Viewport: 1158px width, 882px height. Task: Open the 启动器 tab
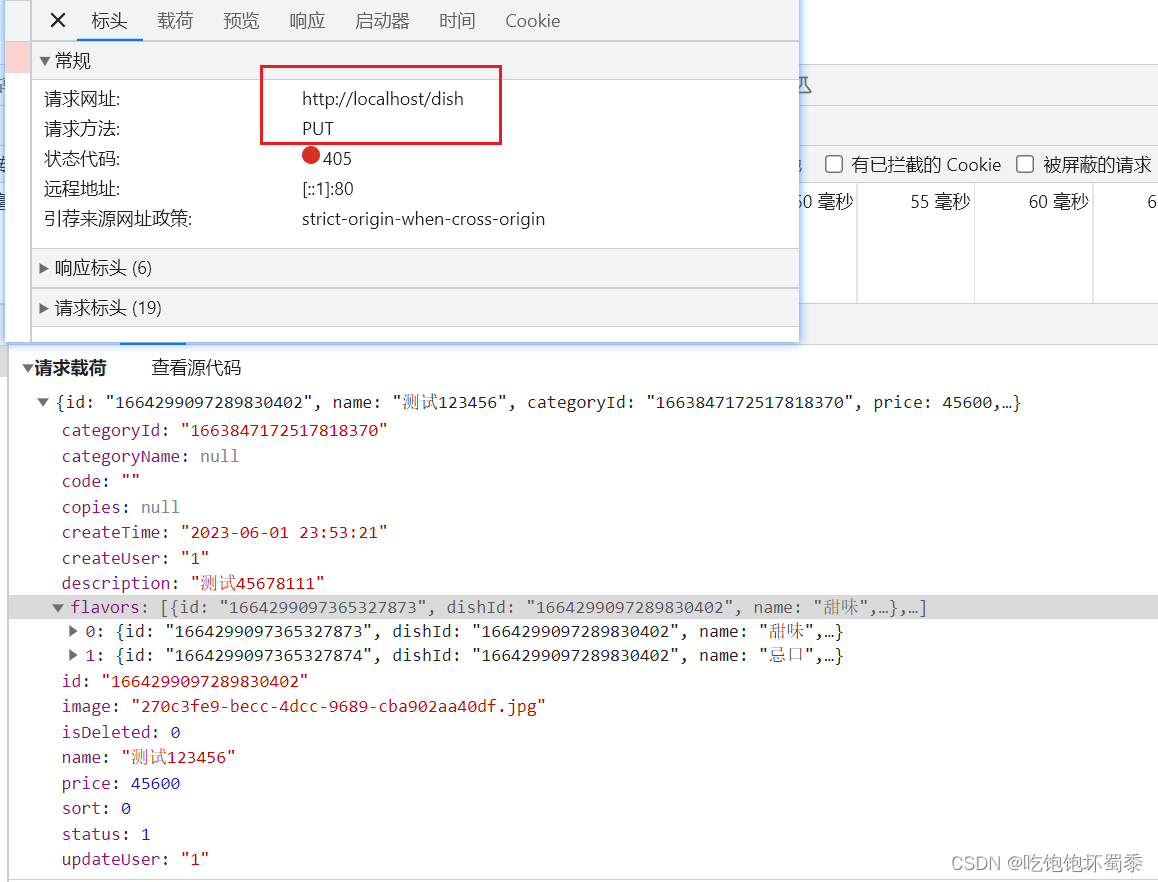382,21
